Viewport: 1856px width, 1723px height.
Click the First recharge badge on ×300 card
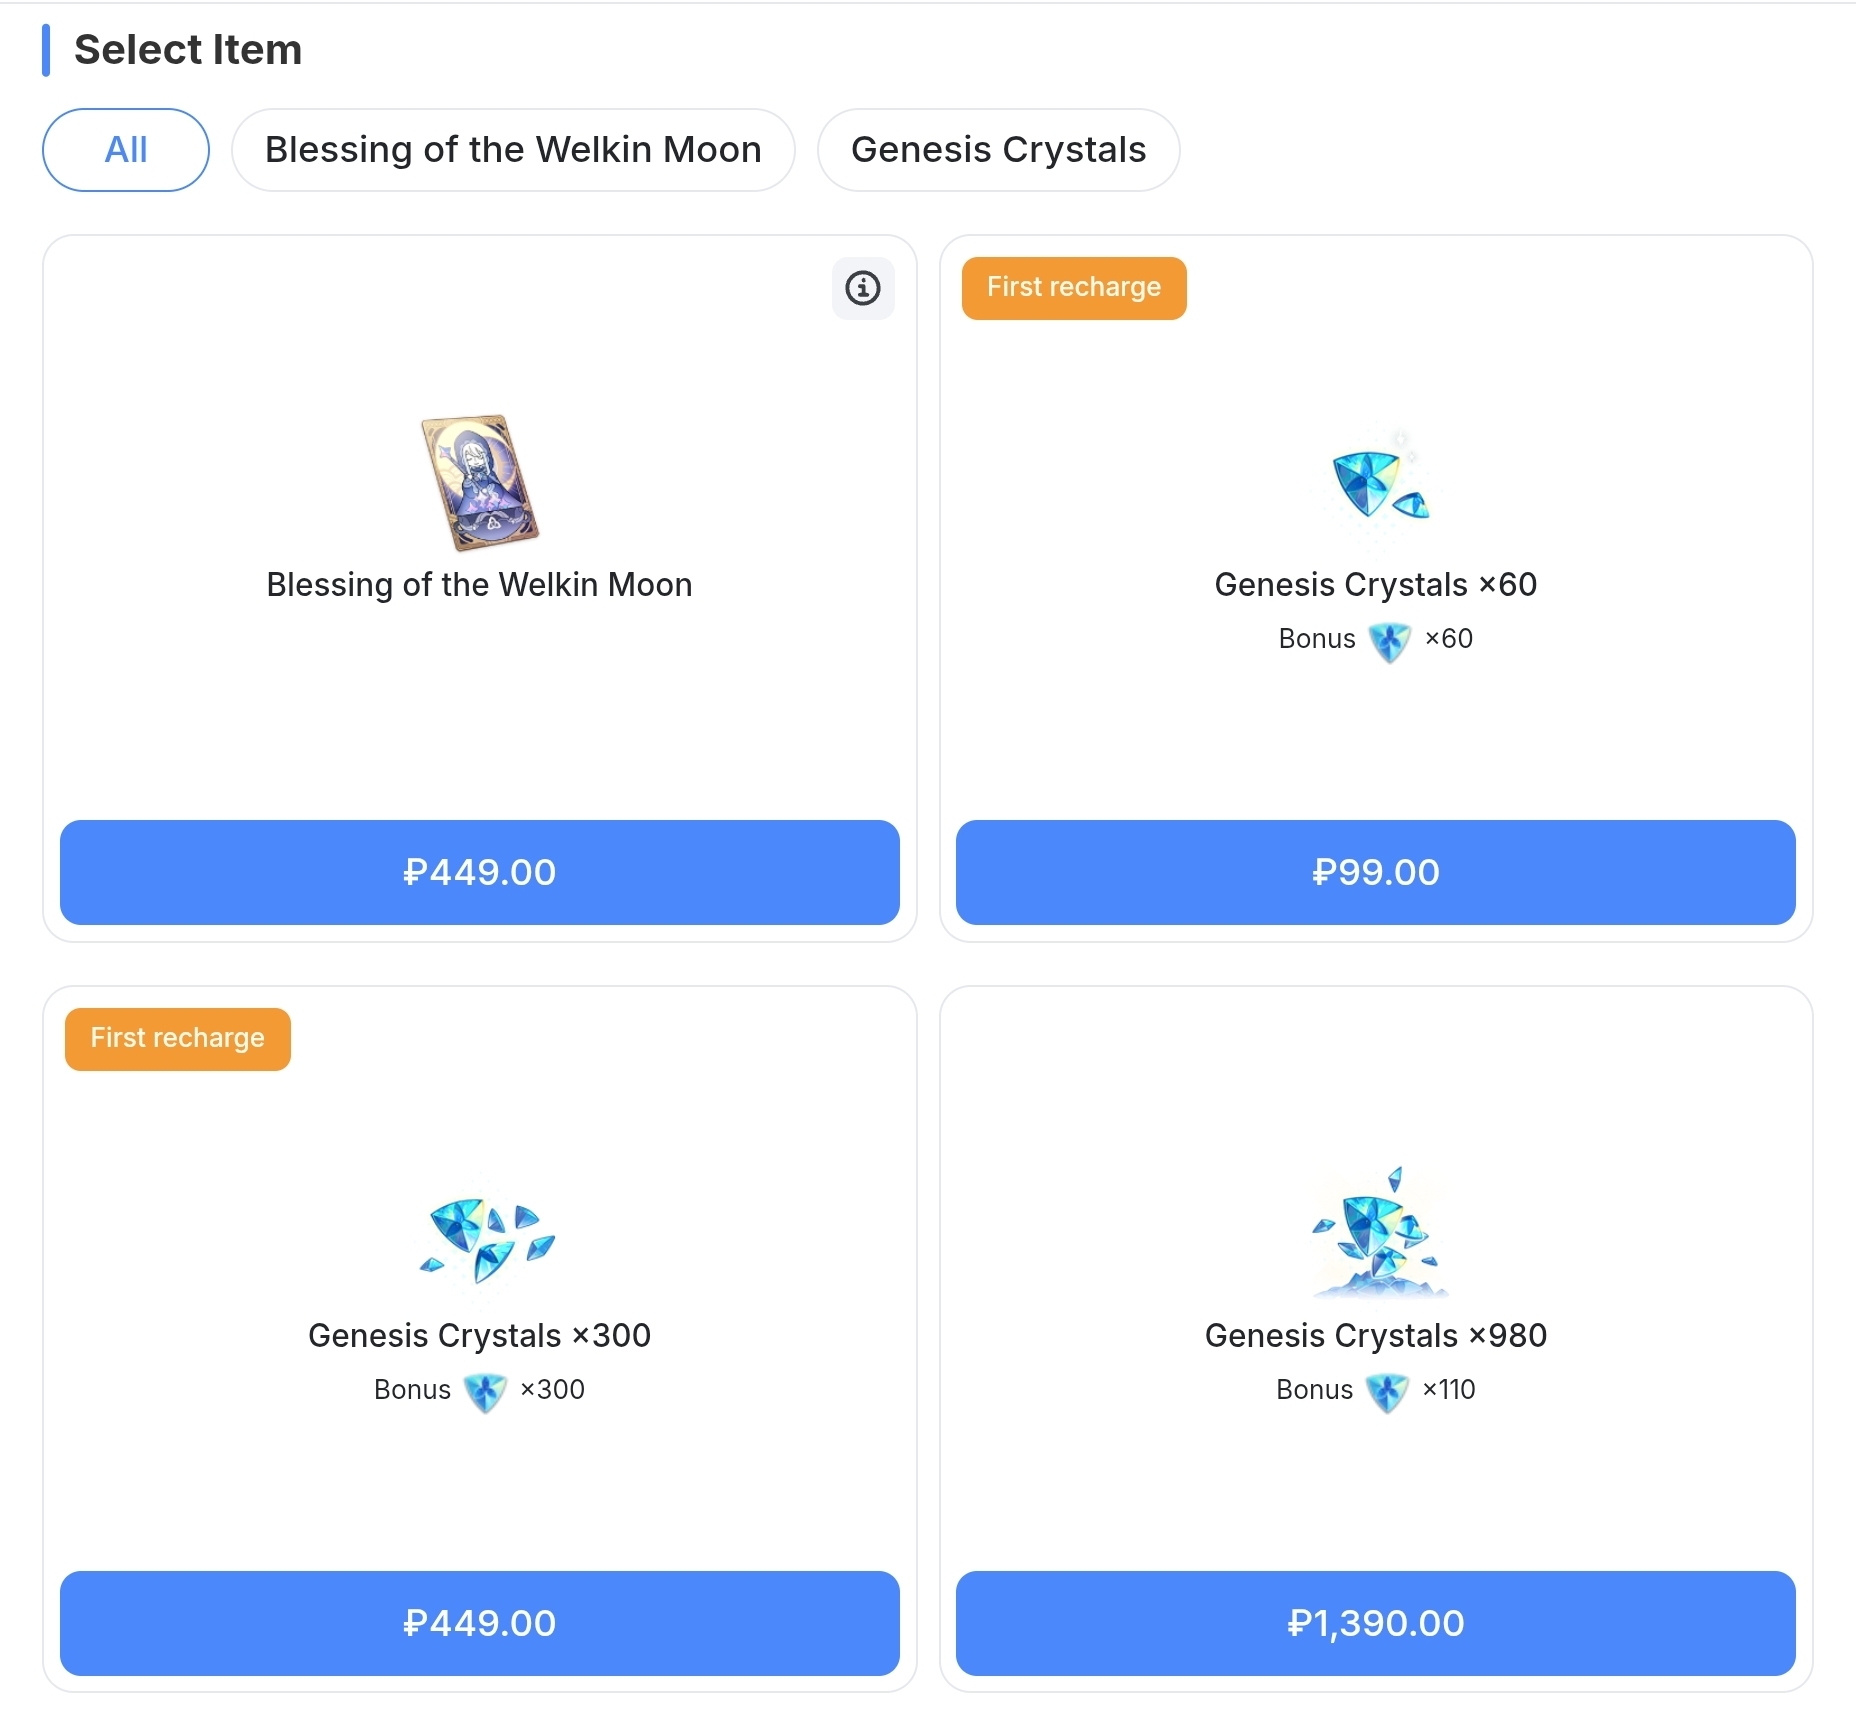coord(178,1039)
